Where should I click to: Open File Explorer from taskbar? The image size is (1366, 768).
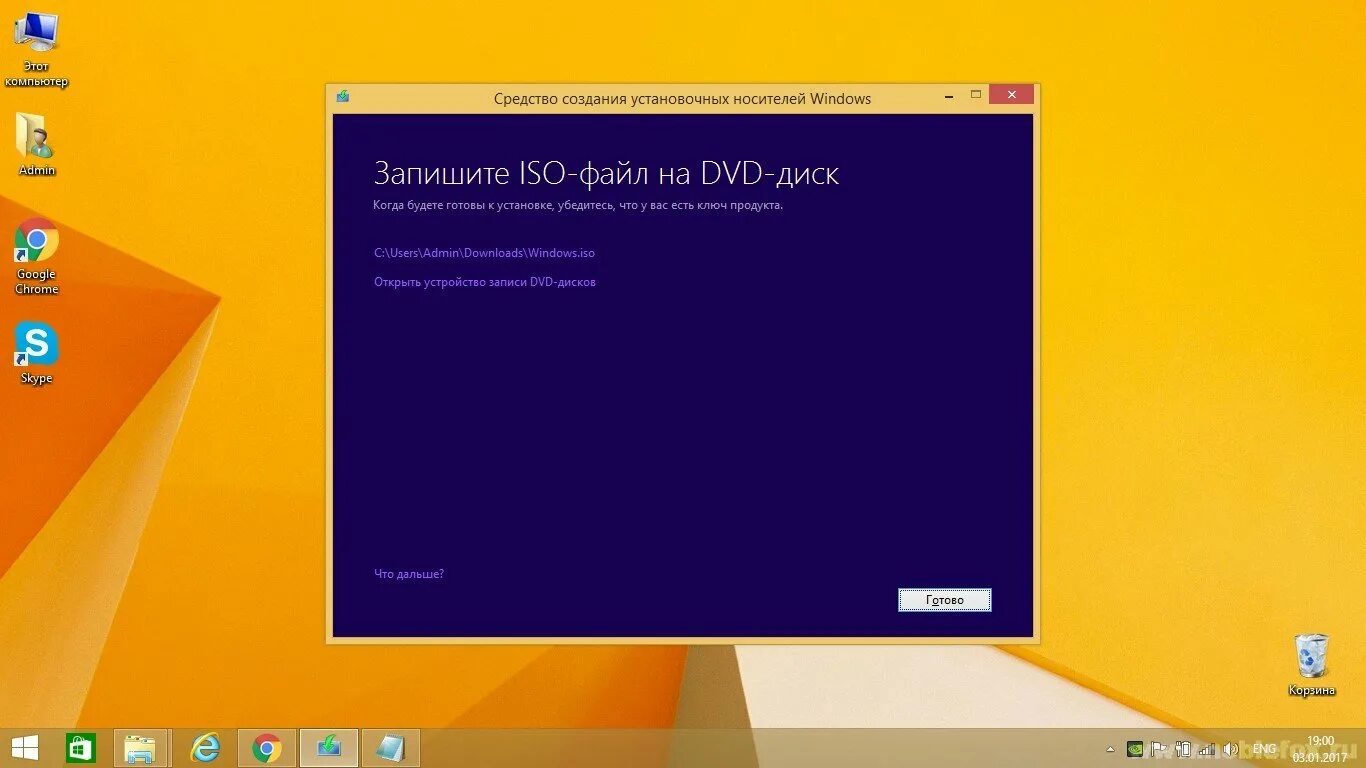pos(140,748)
